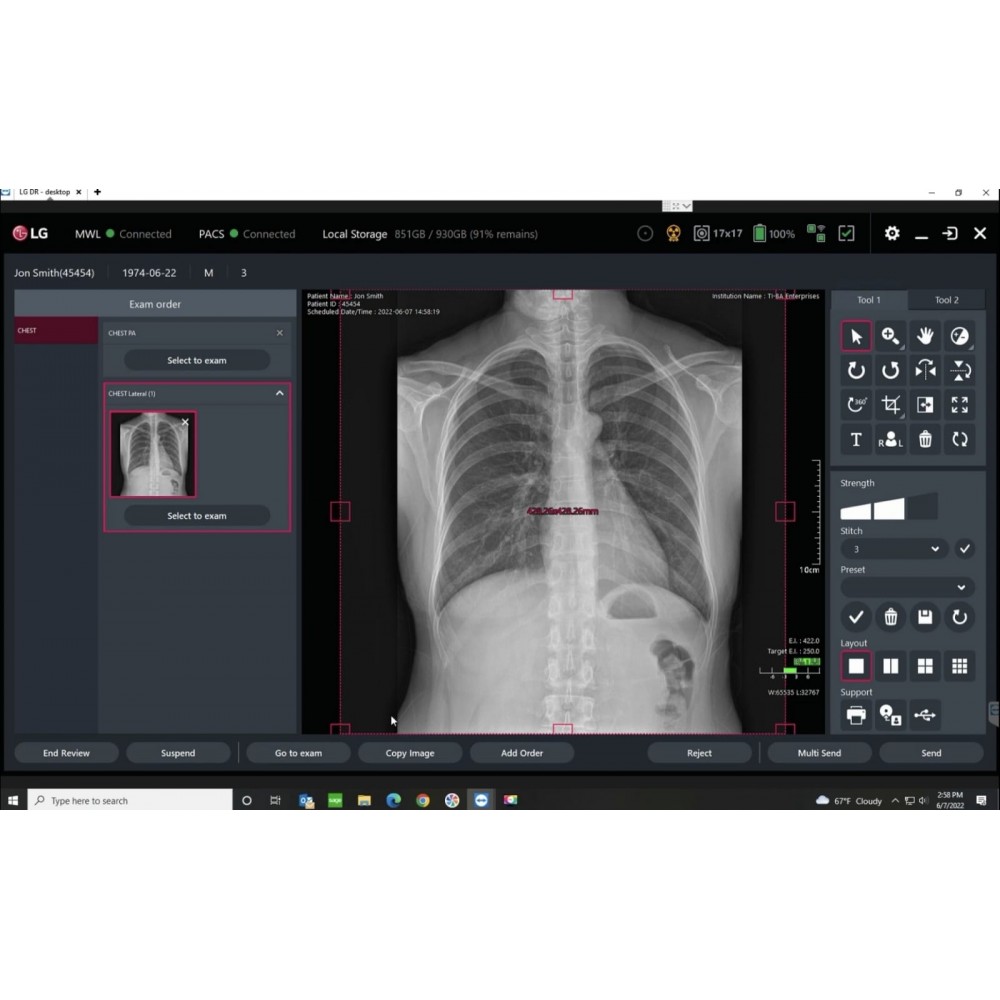Click Windows search box on taskbar
Viewport: 1000px width, 1000px height.
(x=130, y=800)
